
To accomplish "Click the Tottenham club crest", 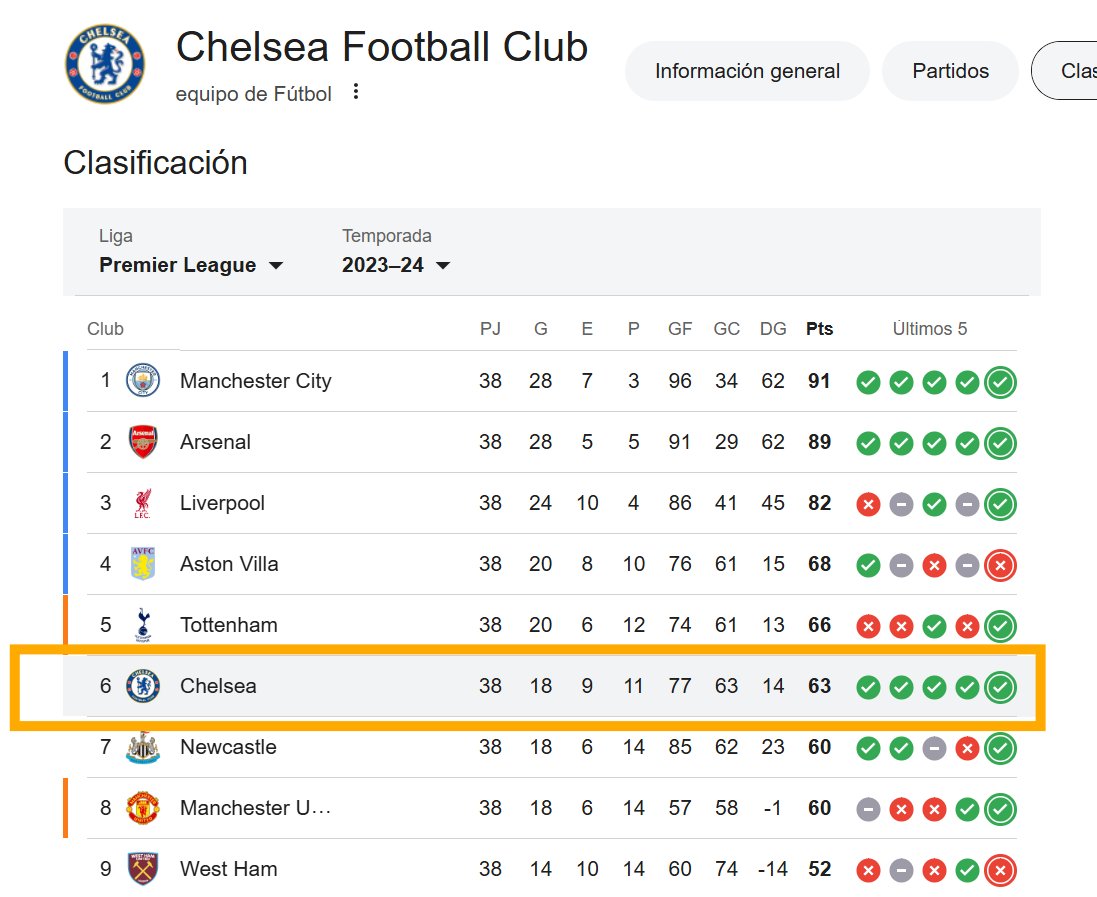I will click(143, 625).
